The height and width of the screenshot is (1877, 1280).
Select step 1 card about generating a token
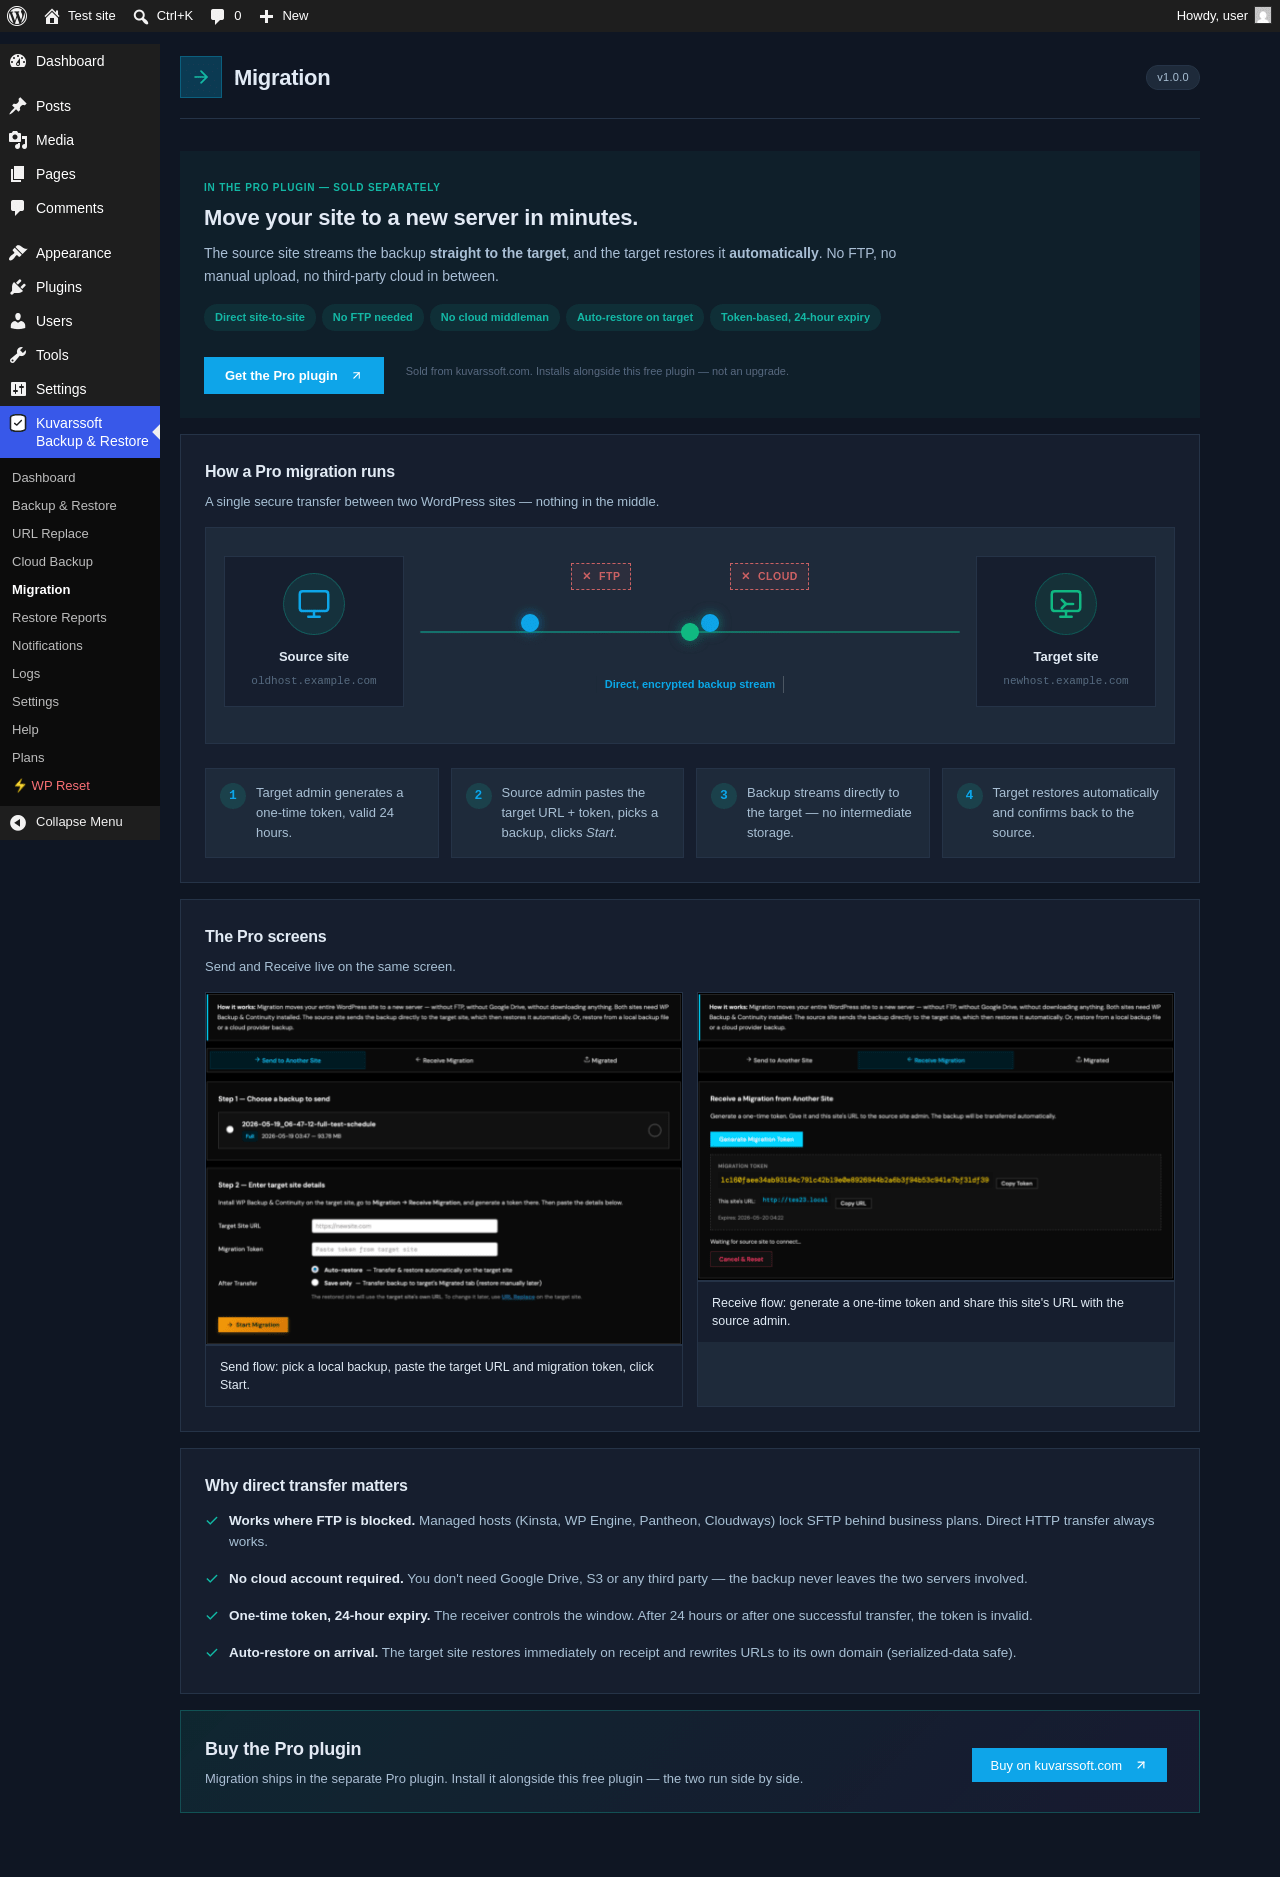point(322,813)
